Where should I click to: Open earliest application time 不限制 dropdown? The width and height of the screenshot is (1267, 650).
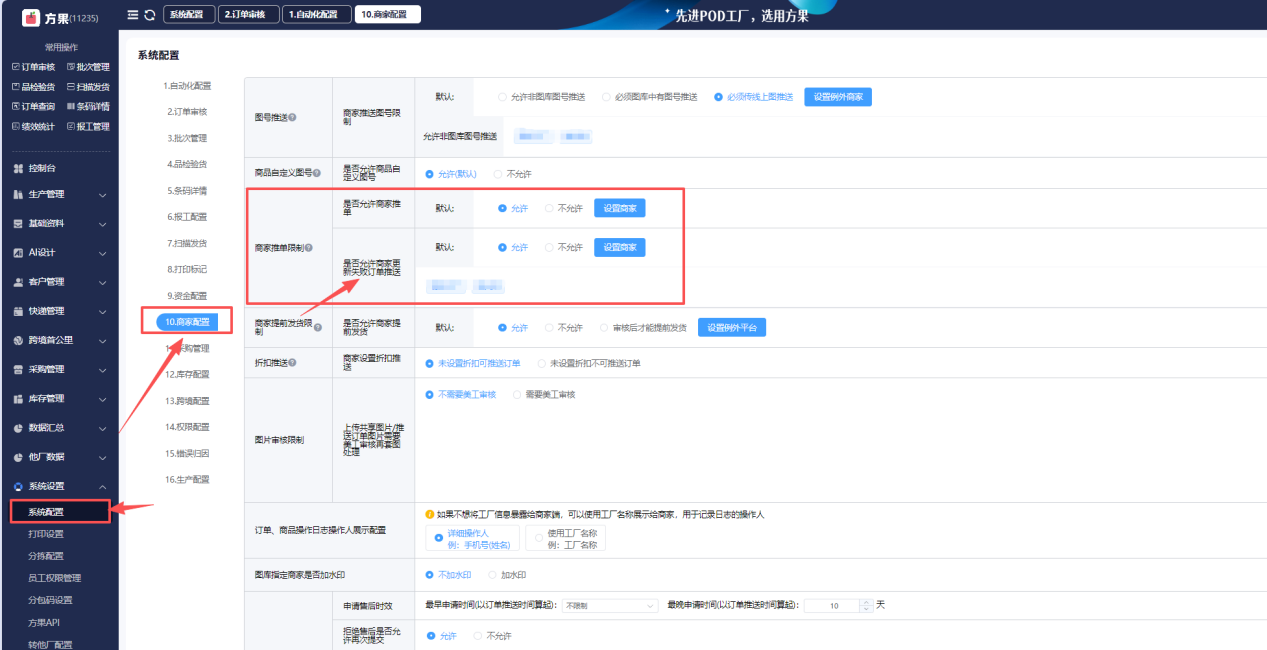coord(611,606)
